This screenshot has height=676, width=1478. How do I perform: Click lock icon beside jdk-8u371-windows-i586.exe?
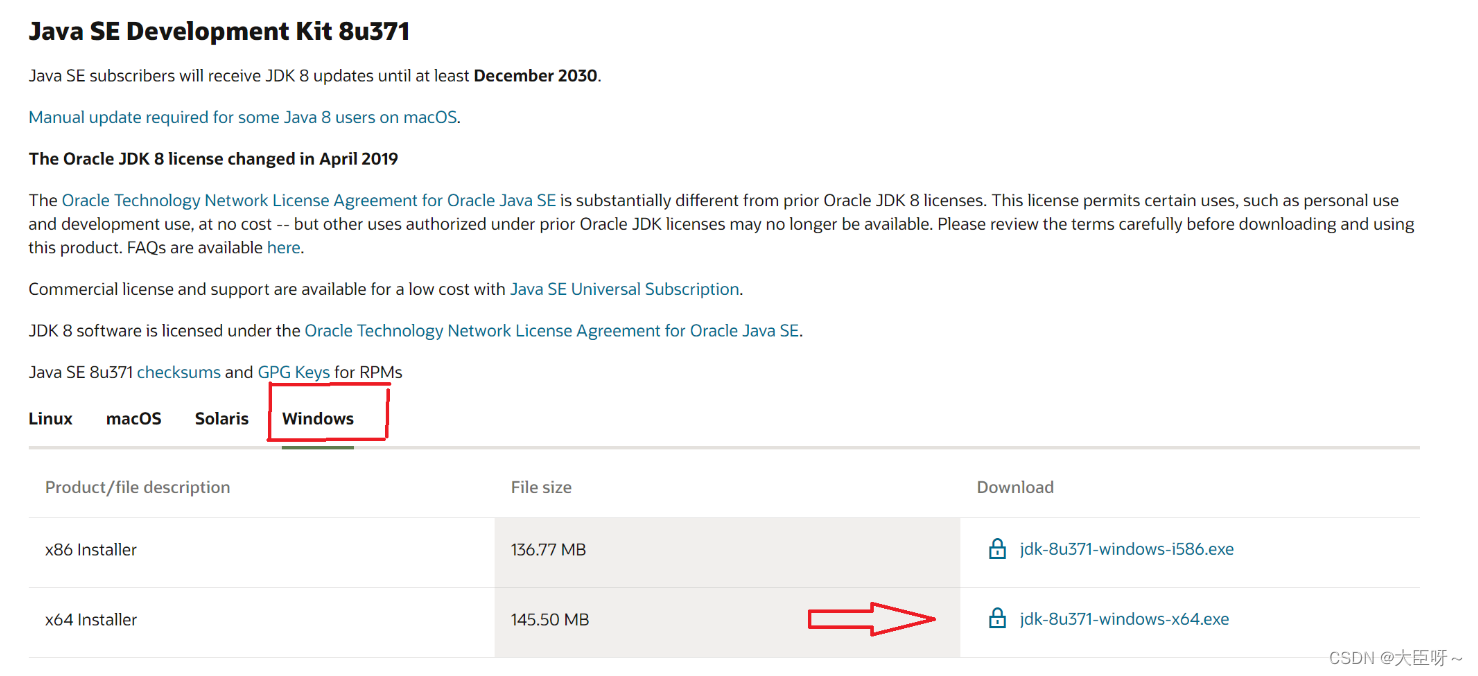996,548
